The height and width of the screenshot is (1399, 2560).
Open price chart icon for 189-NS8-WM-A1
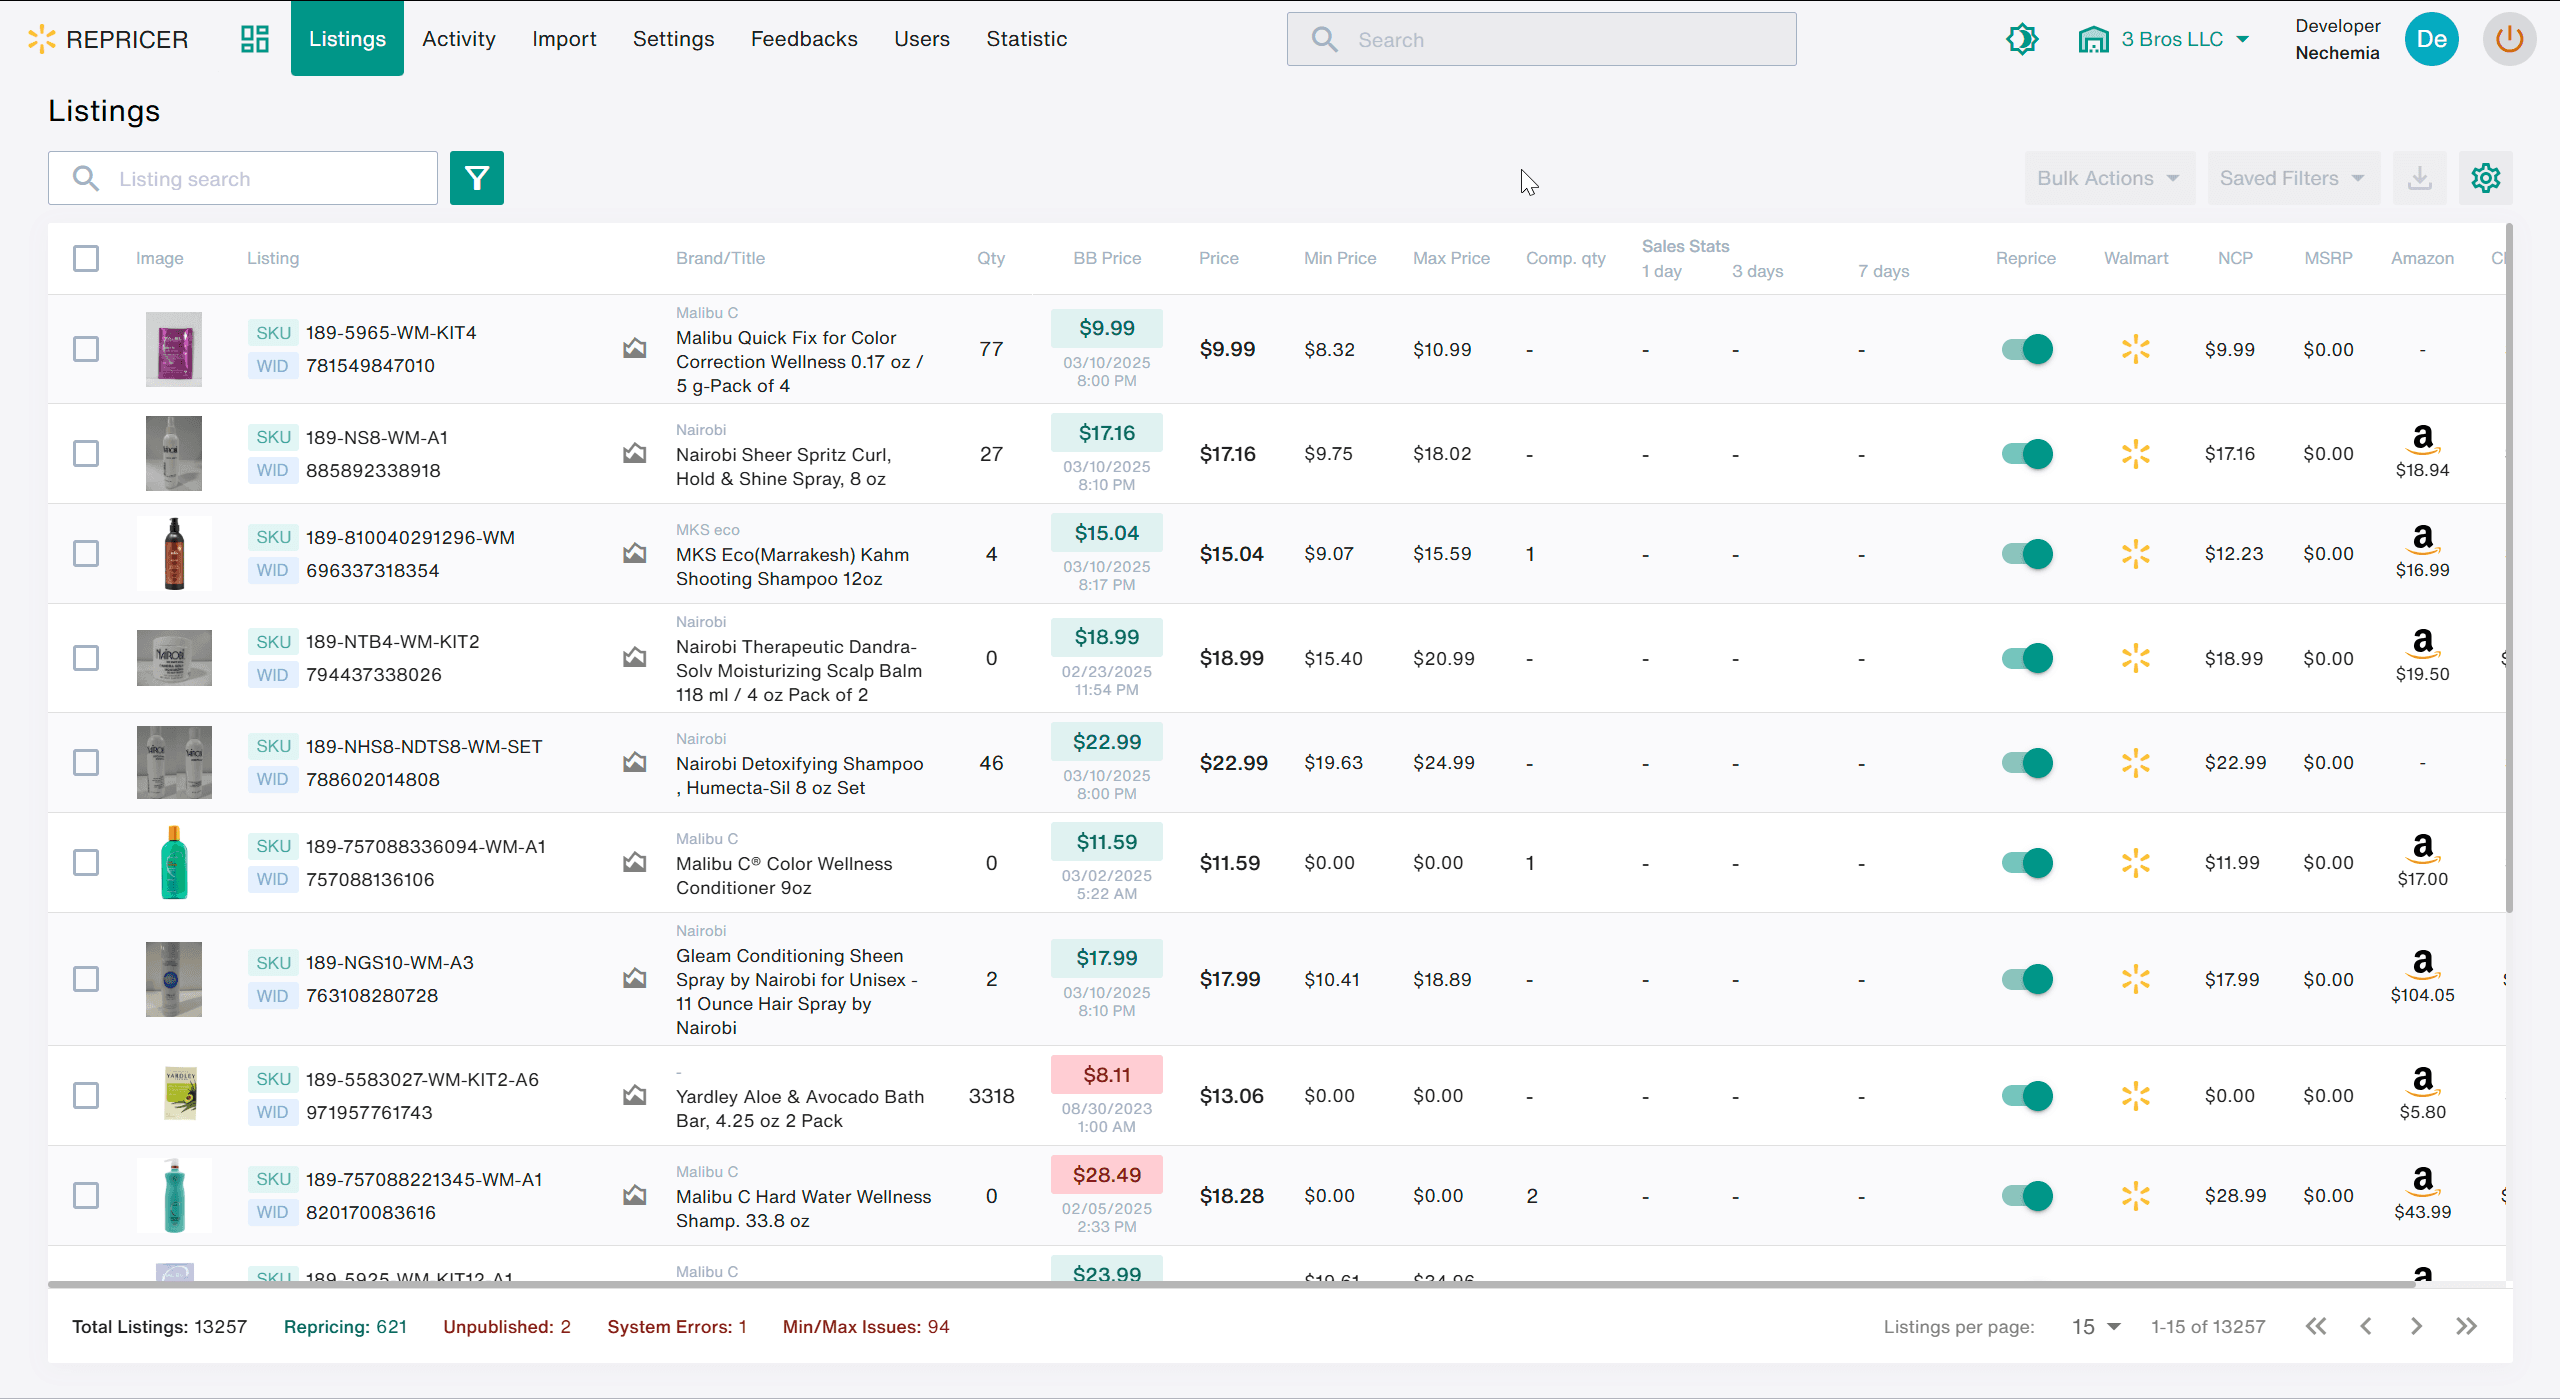pyautogui.click(x=634, y=453)
